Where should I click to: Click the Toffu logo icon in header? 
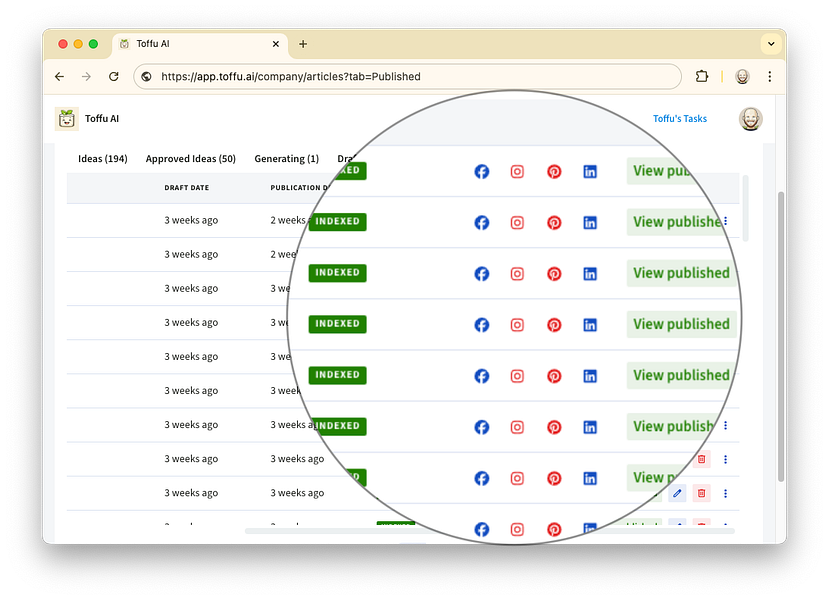click(x=67, y=118)
